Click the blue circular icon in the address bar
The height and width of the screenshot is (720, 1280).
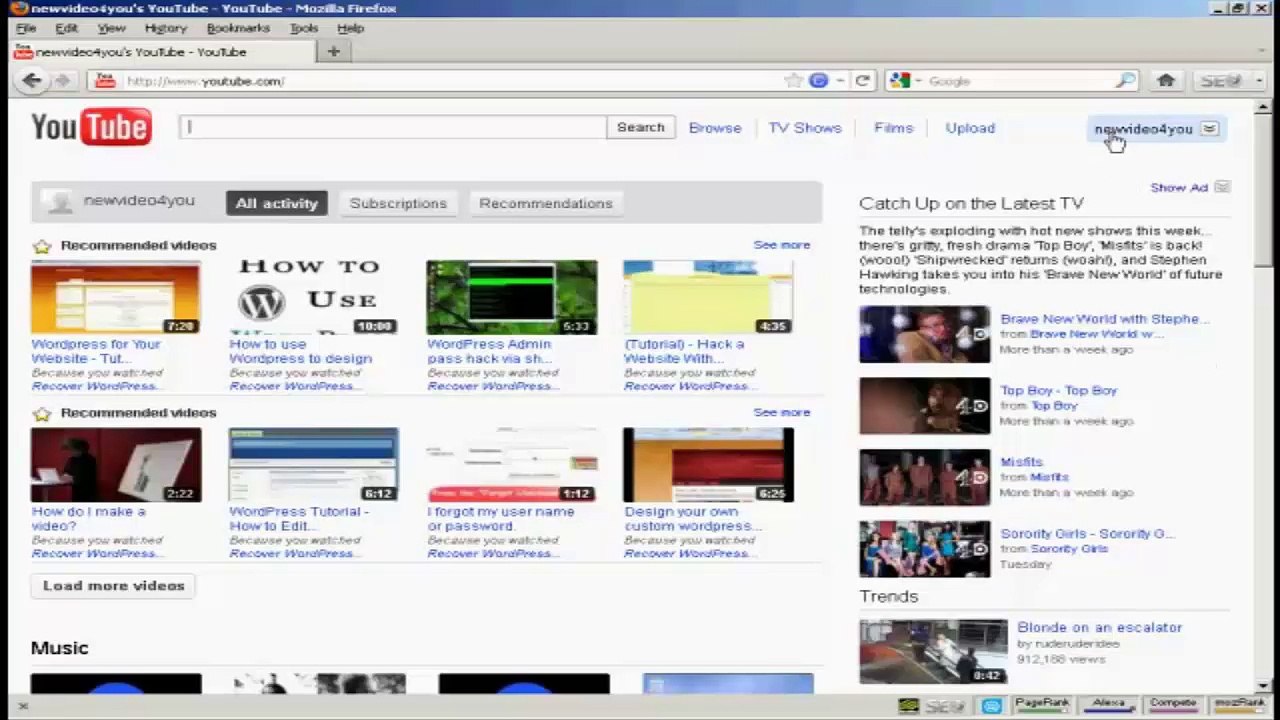point(818,81)
